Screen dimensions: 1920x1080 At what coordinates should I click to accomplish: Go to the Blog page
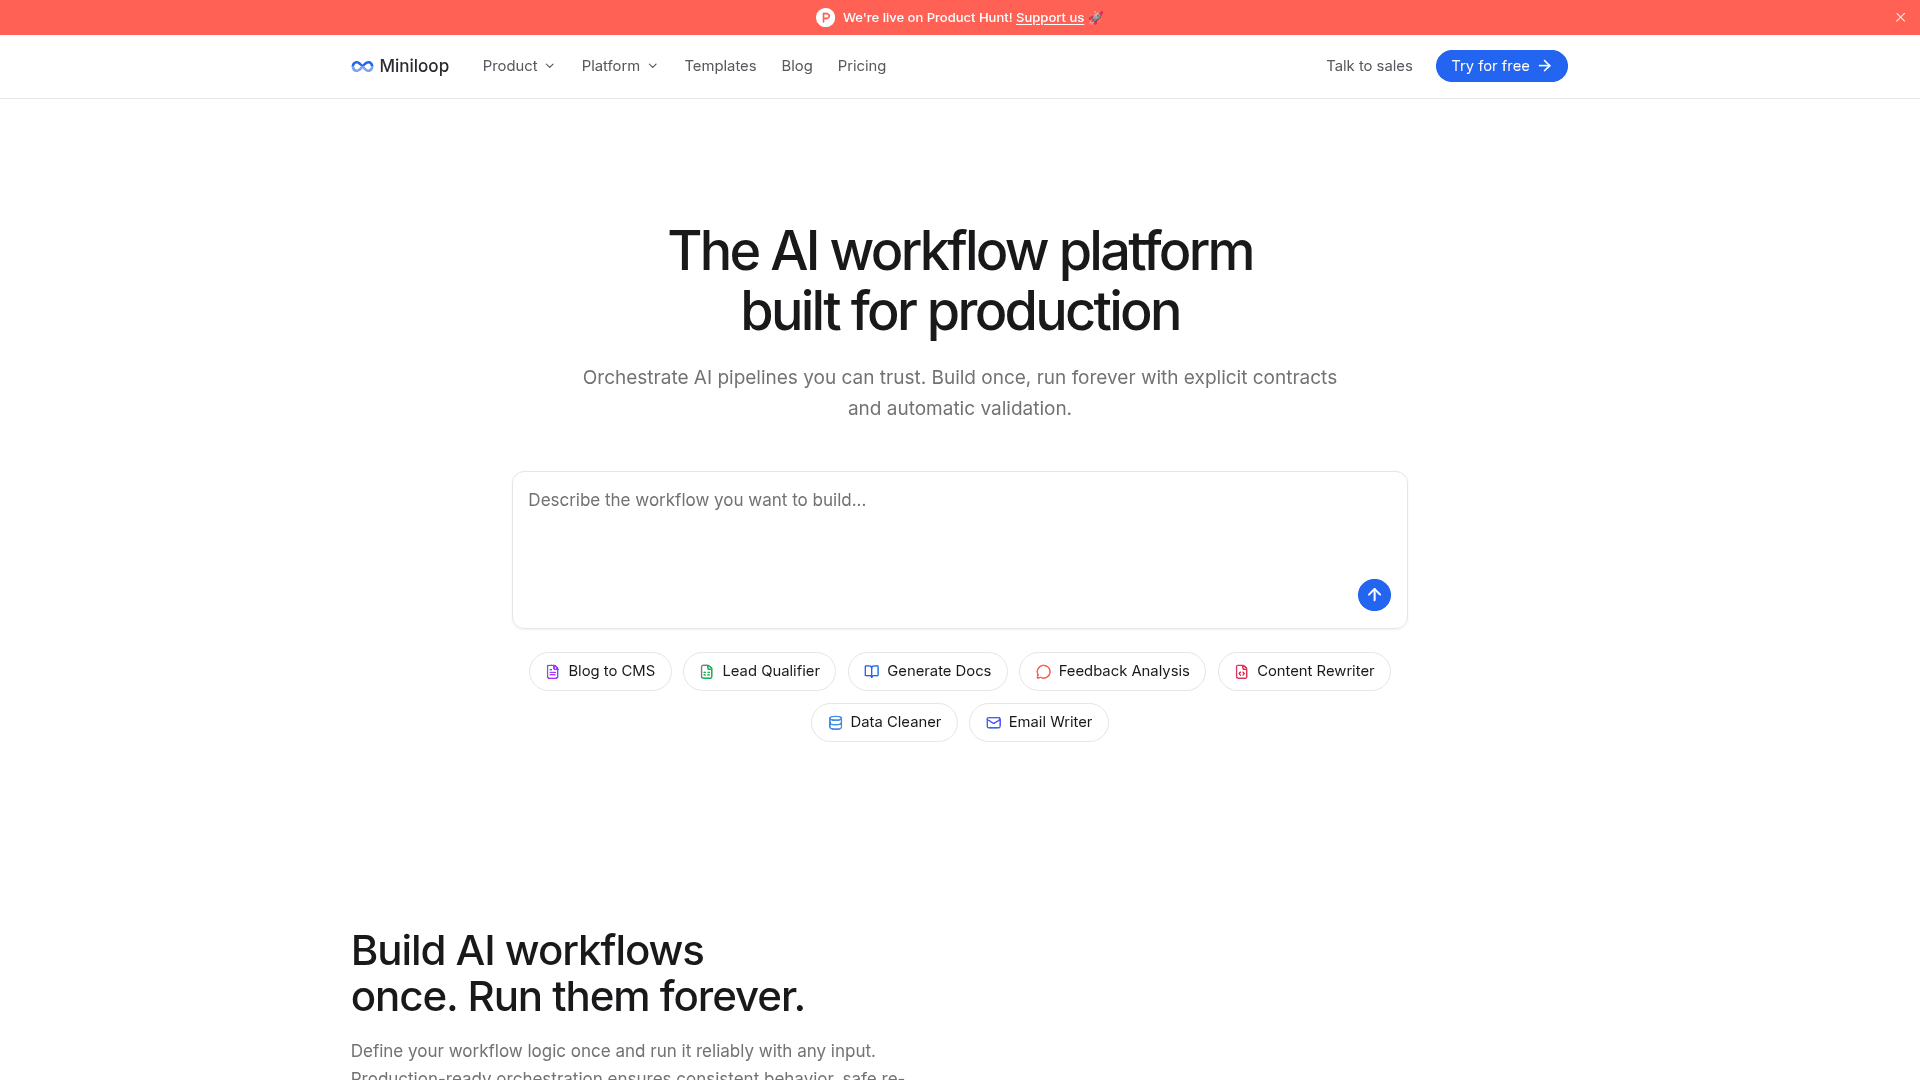[x=797, y=66]
